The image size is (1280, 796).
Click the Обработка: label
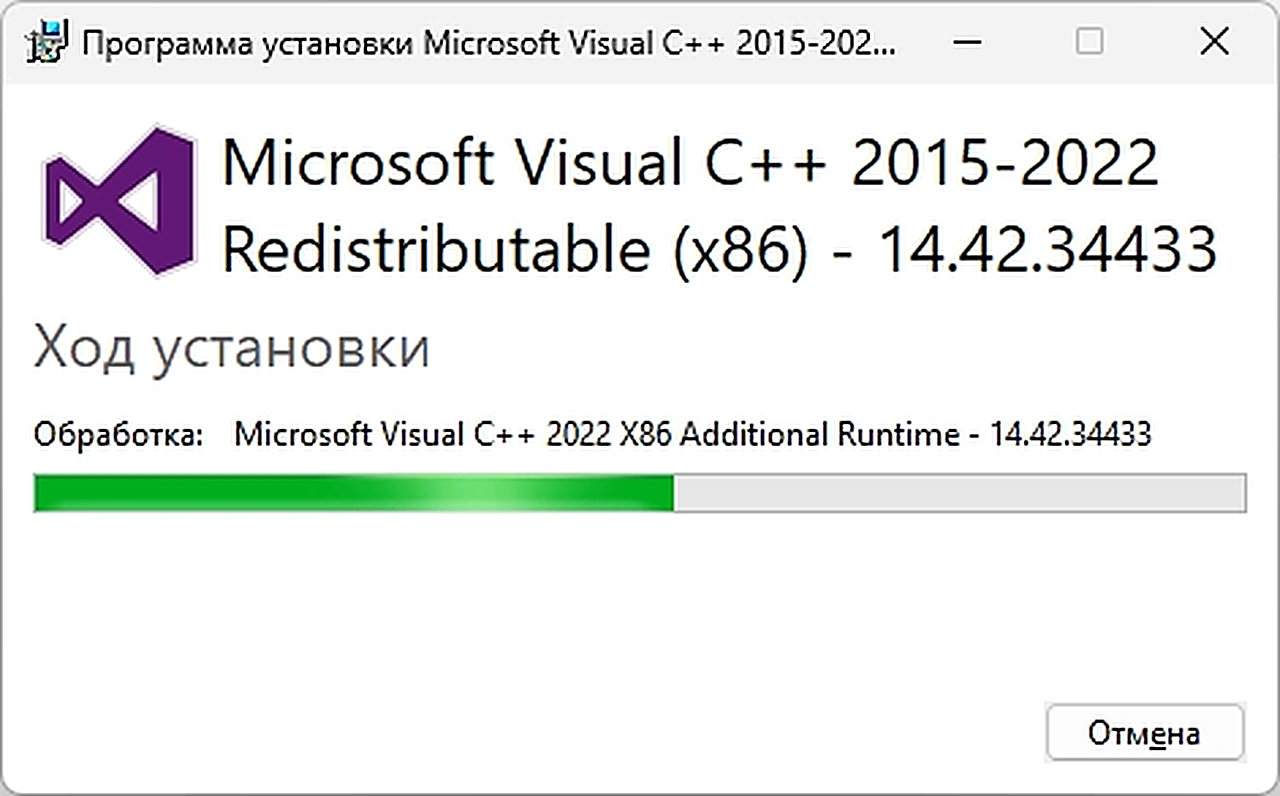pos(118,435)
